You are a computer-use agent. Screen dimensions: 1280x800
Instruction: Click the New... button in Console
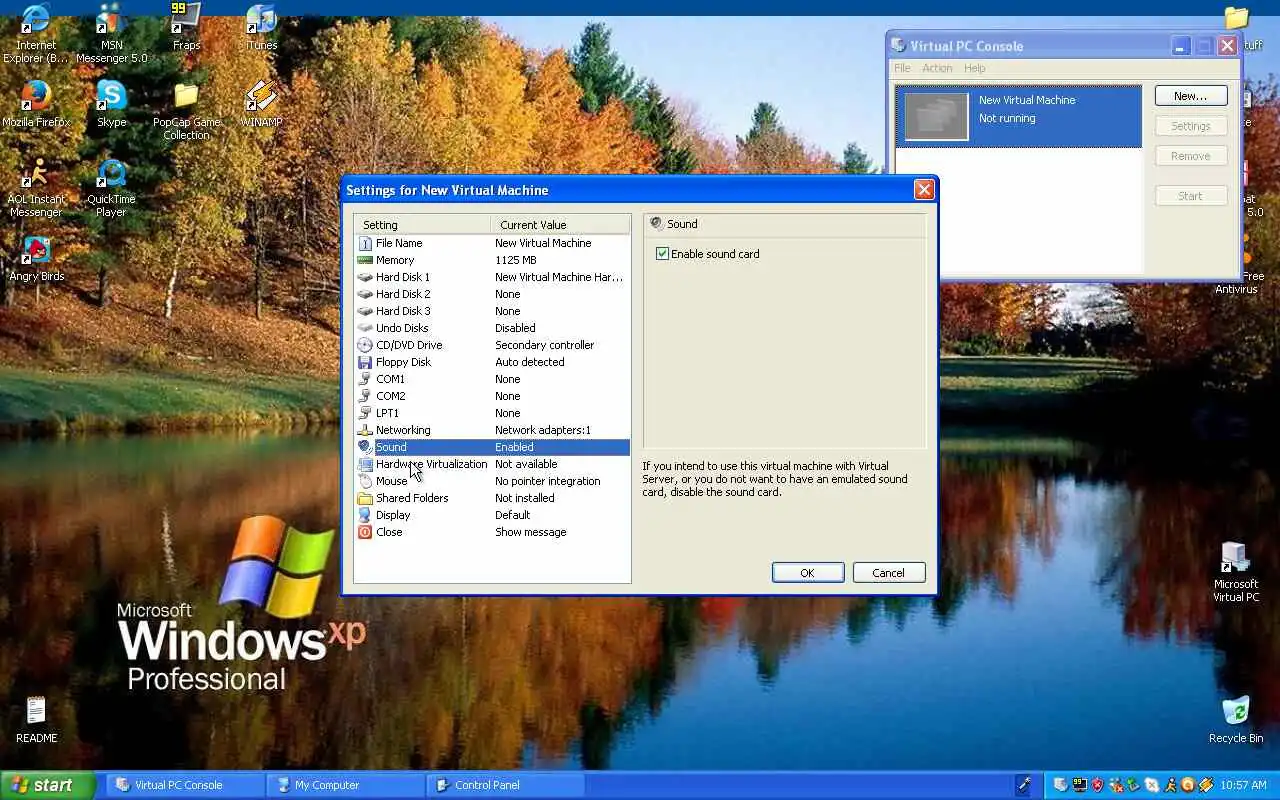click(1191, 96)
